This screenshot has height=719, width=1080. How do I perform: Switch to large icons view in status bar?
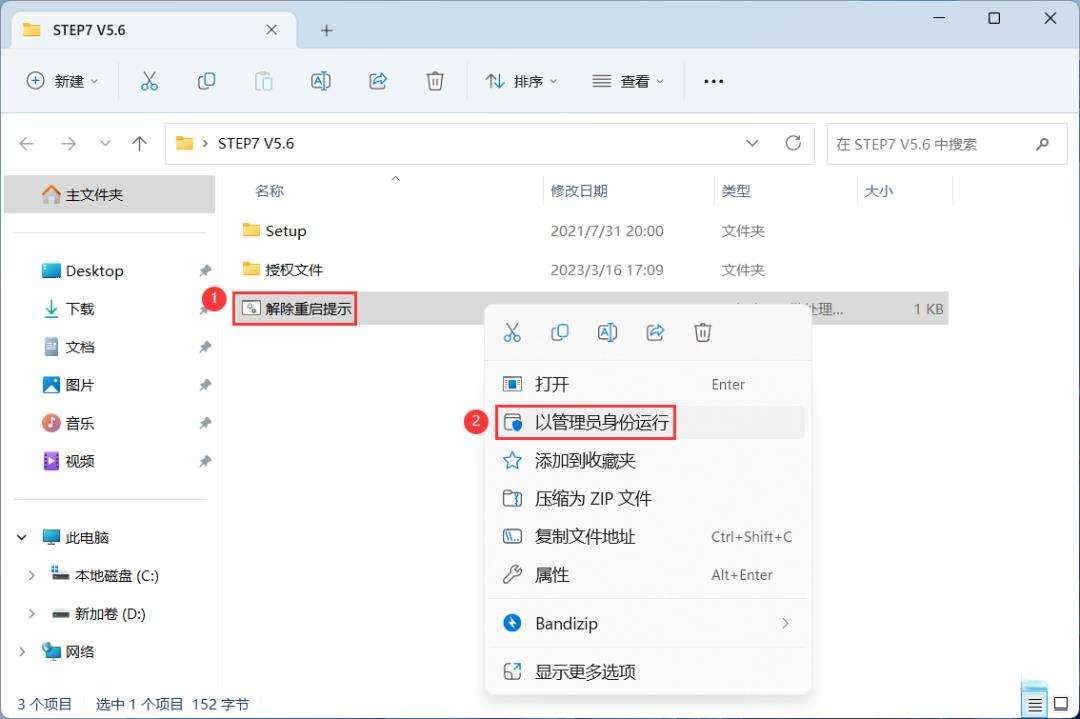click(x=1061, y=705)
